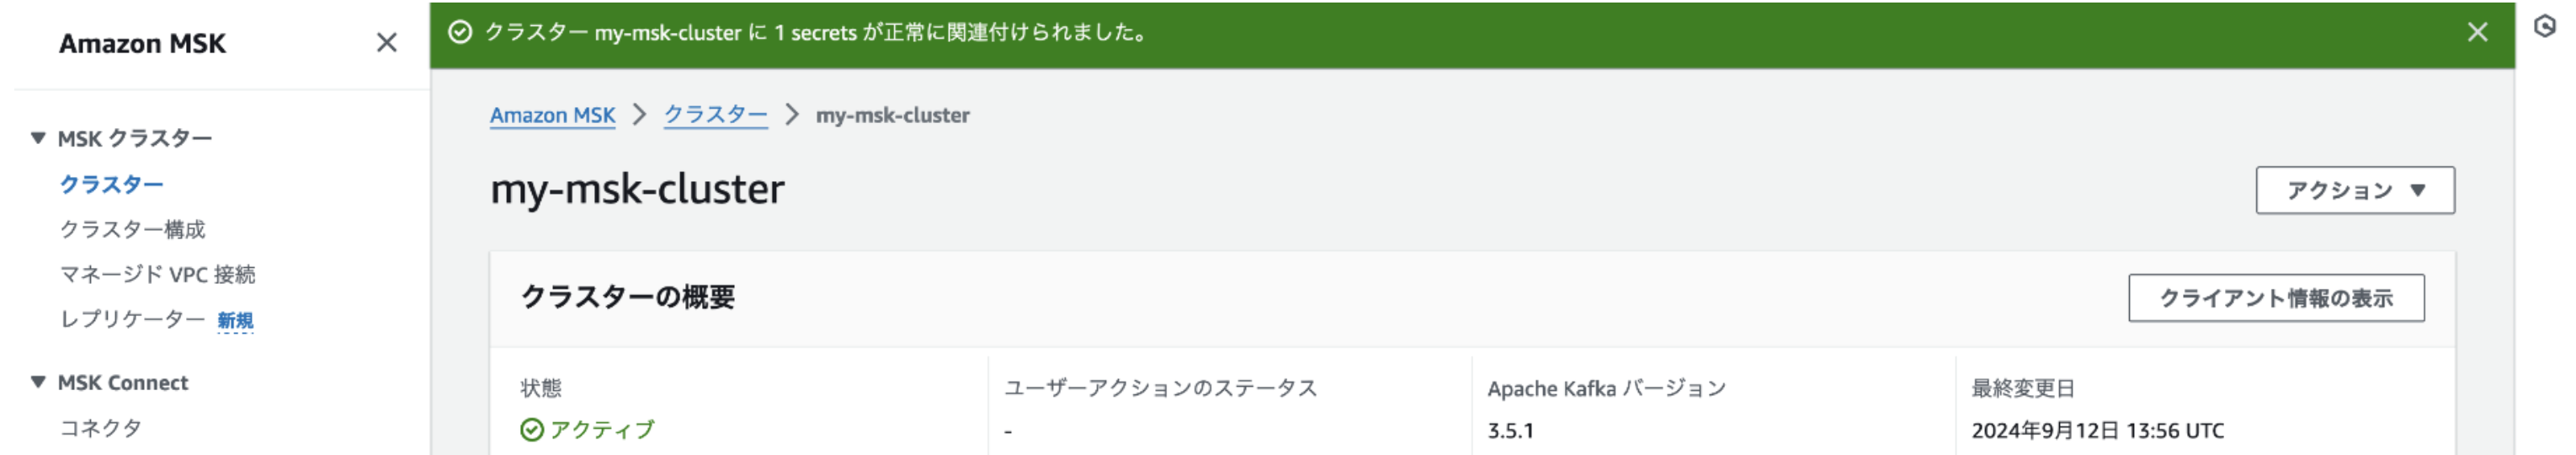Collapse the MSK Connect sidebar section
2576x455 pixels.
pyautogui.click(x=38, y=382)
